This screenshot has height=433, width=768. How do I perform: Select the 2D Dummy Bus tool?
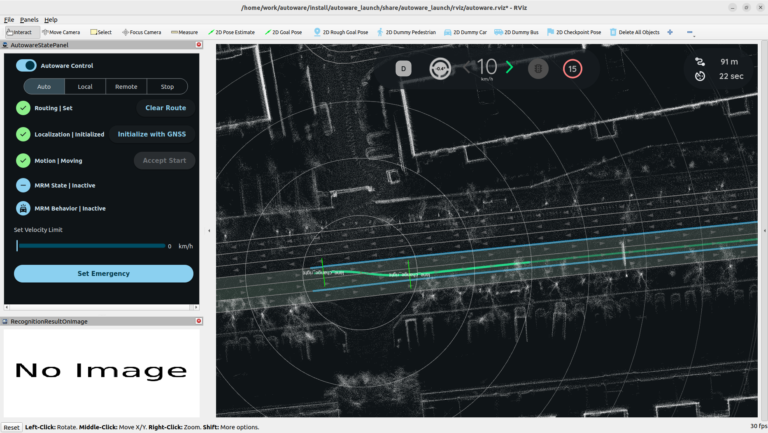[x=518, y=32]
